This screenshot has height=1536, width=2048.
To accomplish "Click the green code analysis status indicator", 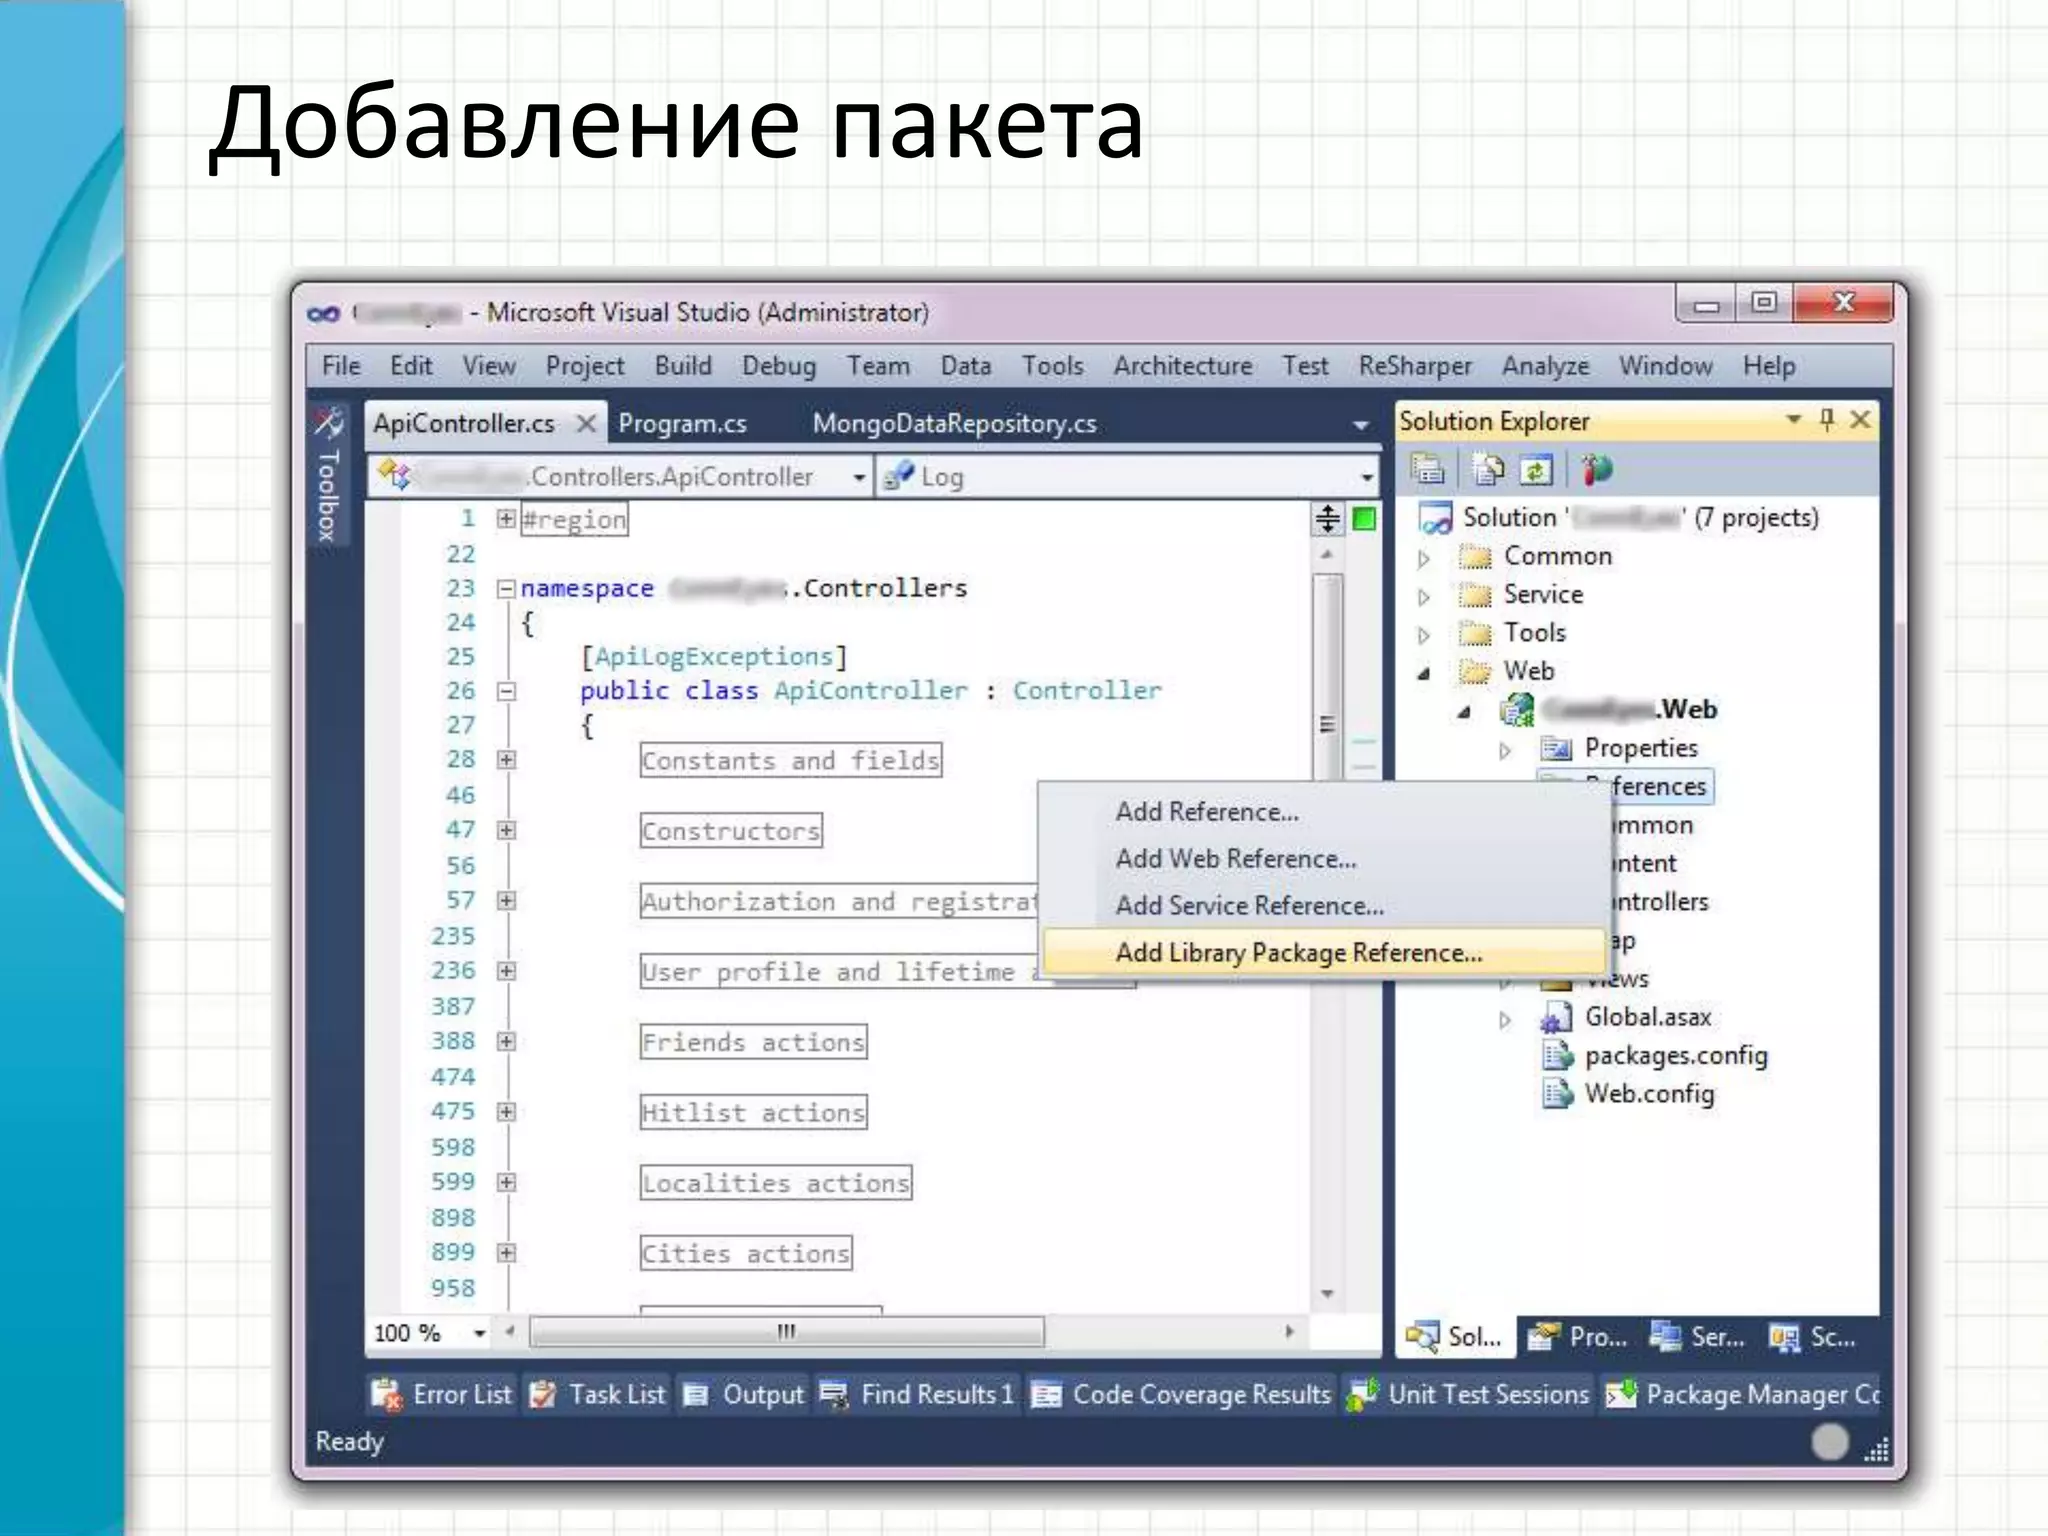I will coord(1364,519).
